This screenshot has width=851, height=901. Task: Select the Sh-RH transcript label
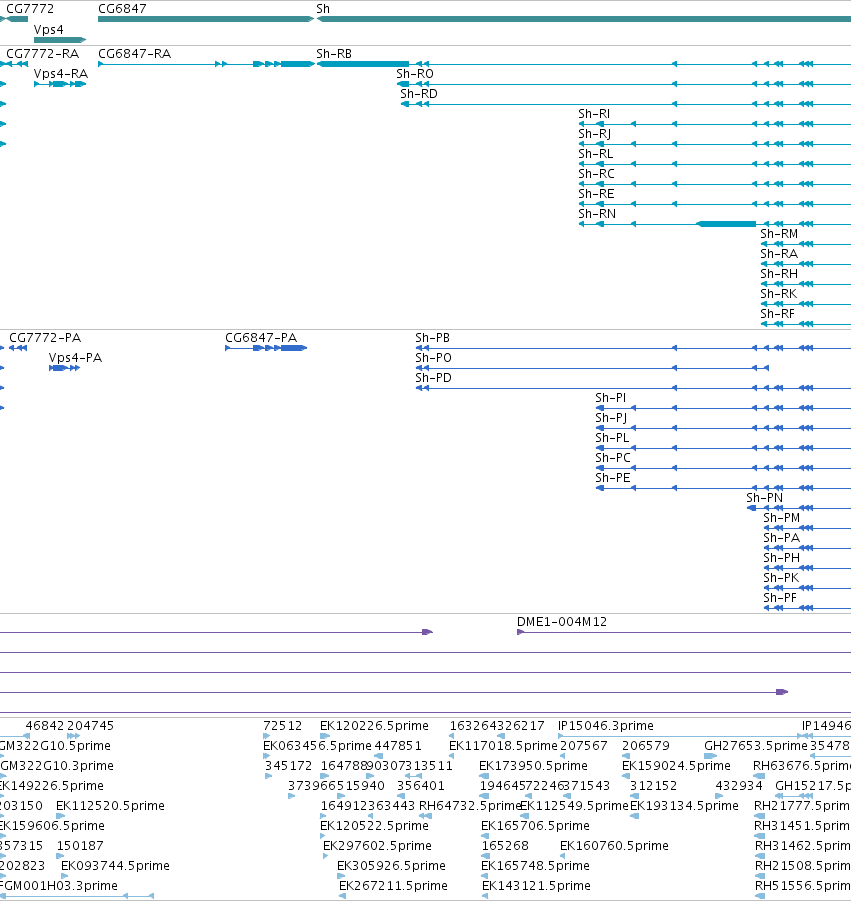point(779,274)
